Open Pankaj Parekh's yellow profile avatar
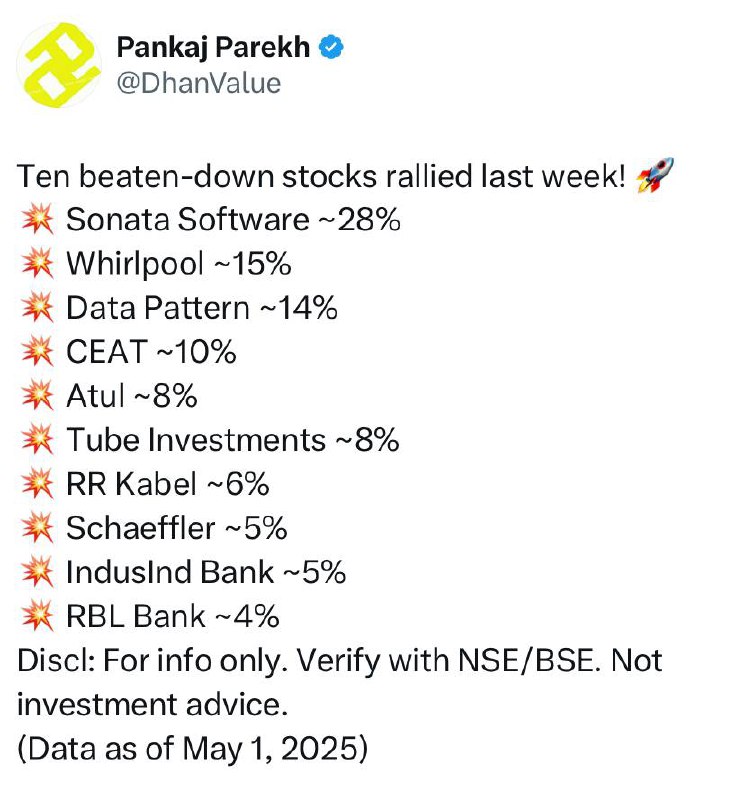Screen dimensions: 745x800 [x=59, y=65]
